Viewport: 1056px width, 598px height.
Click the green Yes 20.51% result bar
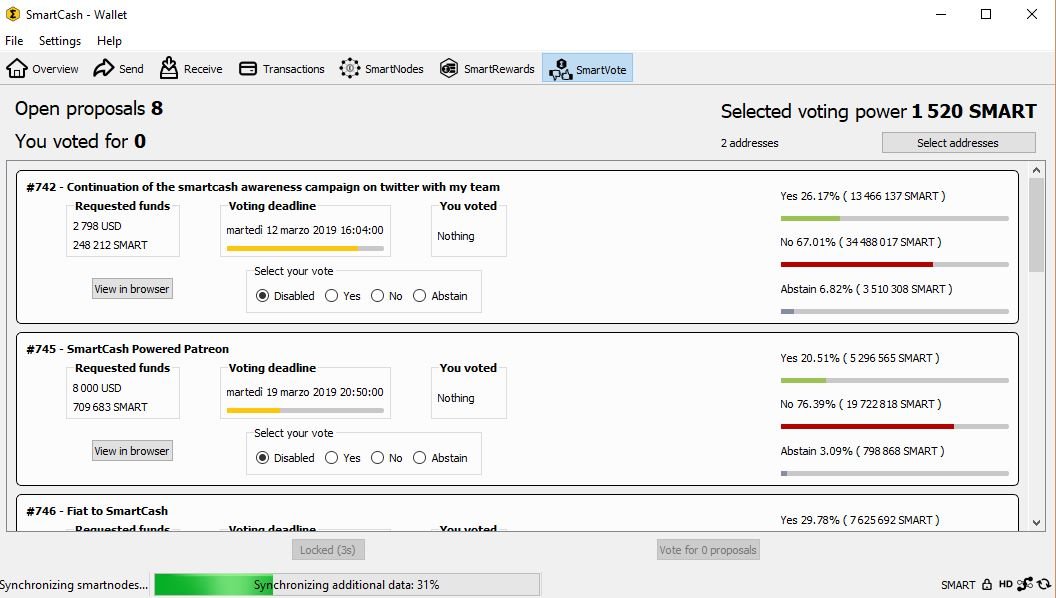click(x=894, y=381)
